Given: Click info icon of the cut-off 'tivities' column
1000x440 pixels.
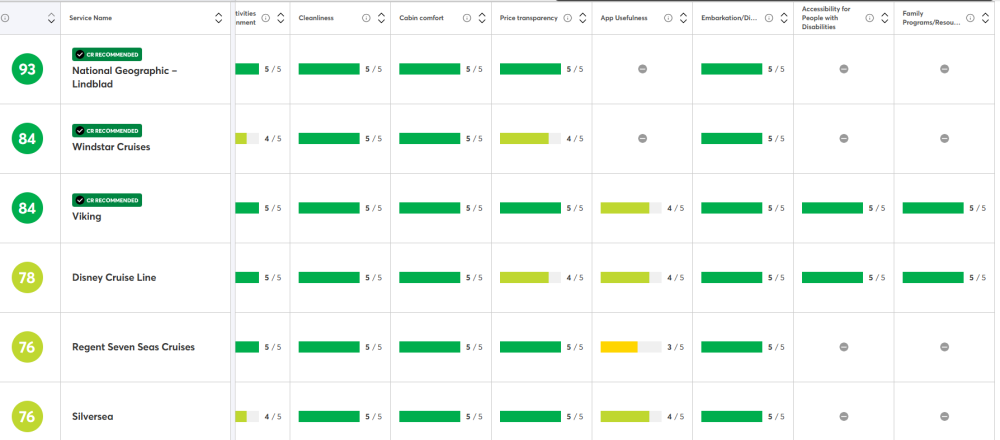Looking at the screenshot, I should tap(265, 18).
